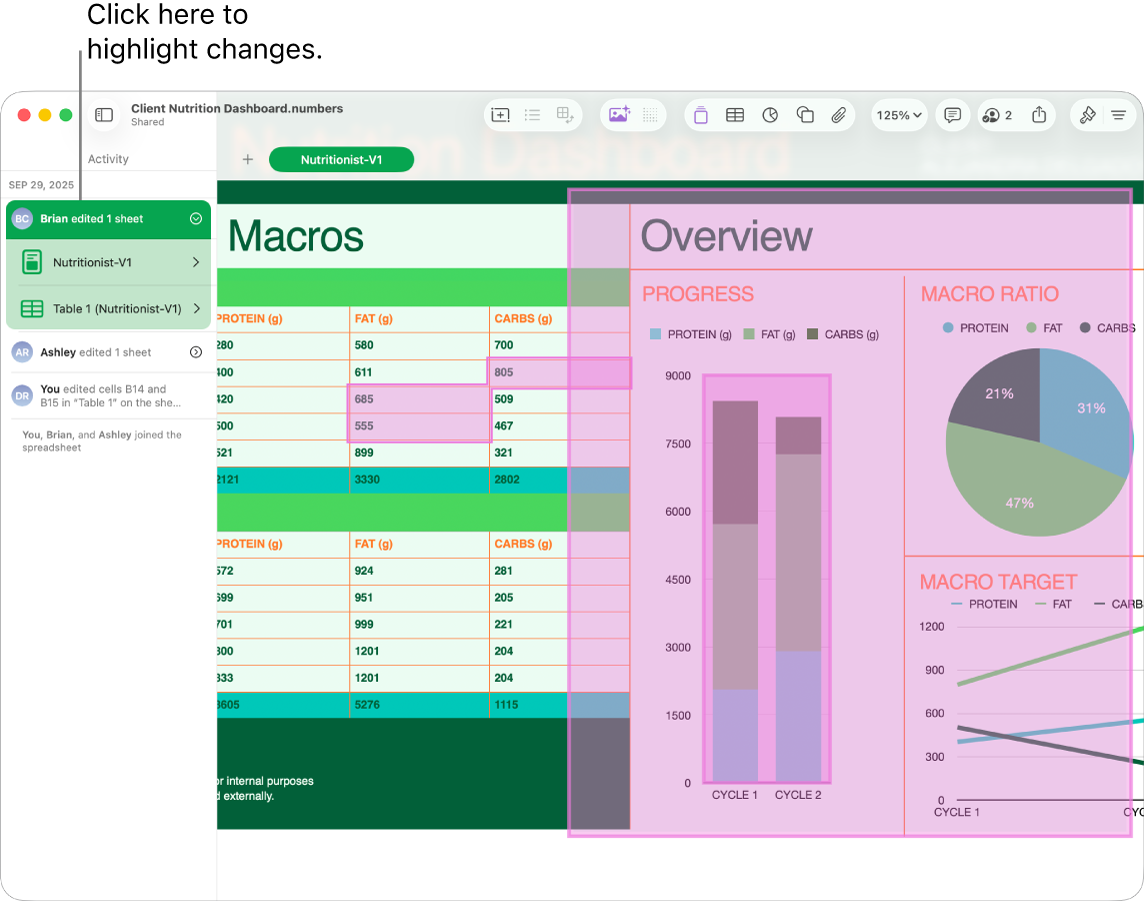Add a new sheet with the plus button

coord(247,159)
